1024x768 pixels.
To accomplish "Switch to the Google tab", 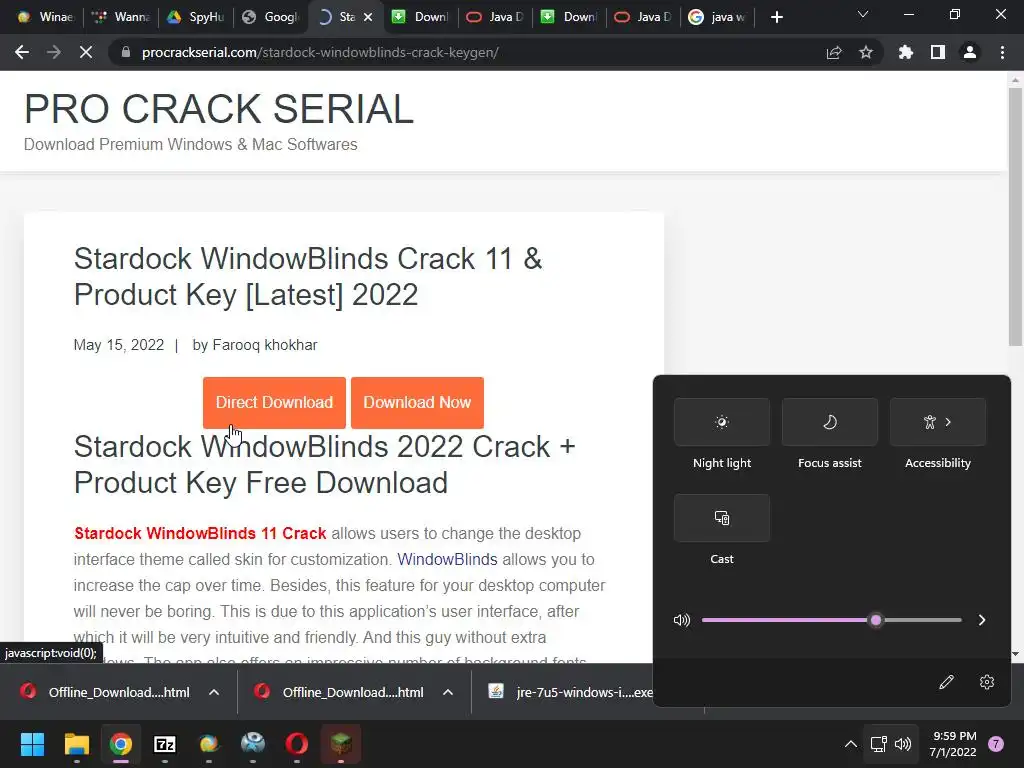I will pos(270,17).
